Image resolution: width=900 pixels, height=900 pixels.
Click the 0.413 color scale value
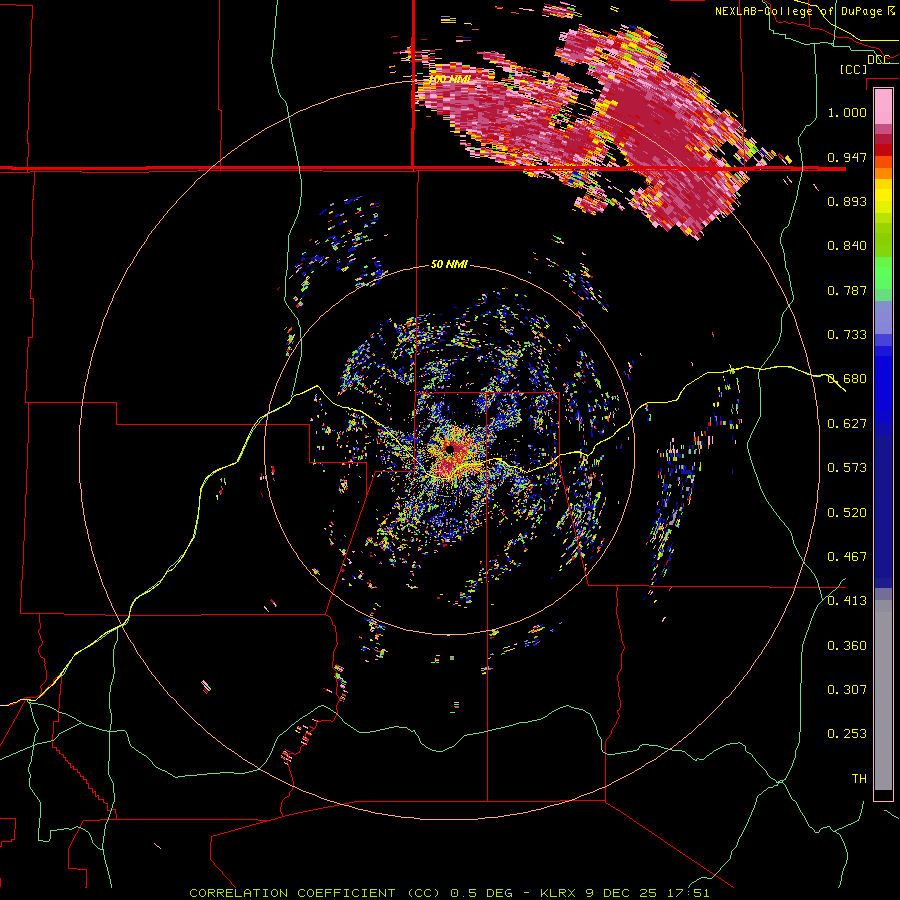847,601
